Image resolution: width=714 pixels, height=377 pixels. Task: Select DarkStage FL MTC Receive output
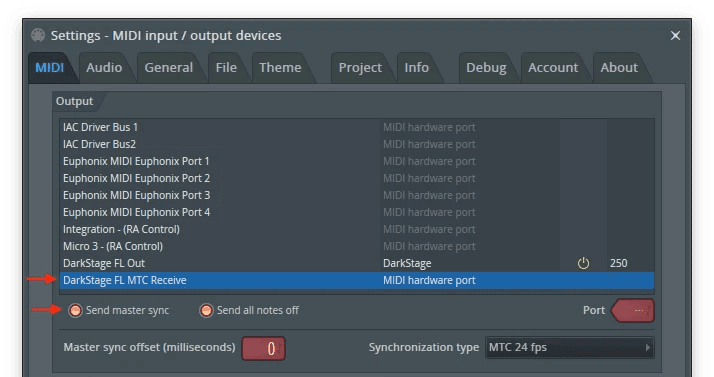(357, 280)
